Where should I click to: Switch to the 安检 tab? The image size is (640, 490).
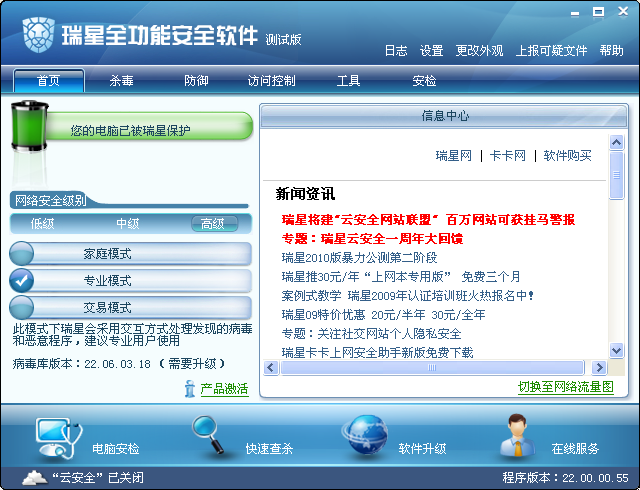(424, 80)
